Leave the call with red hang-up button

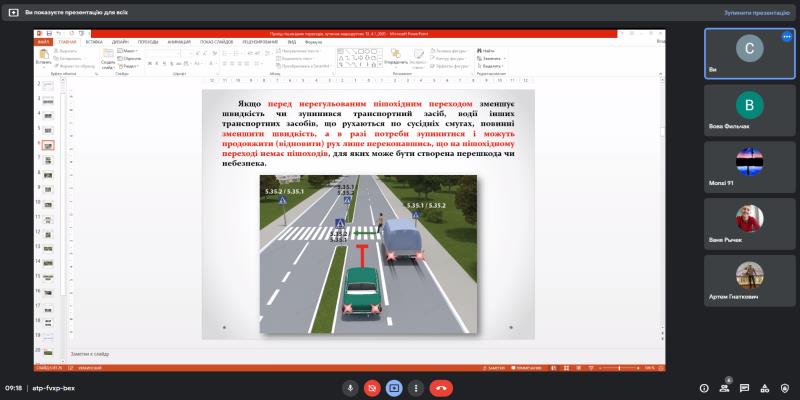tap(441, 387)
